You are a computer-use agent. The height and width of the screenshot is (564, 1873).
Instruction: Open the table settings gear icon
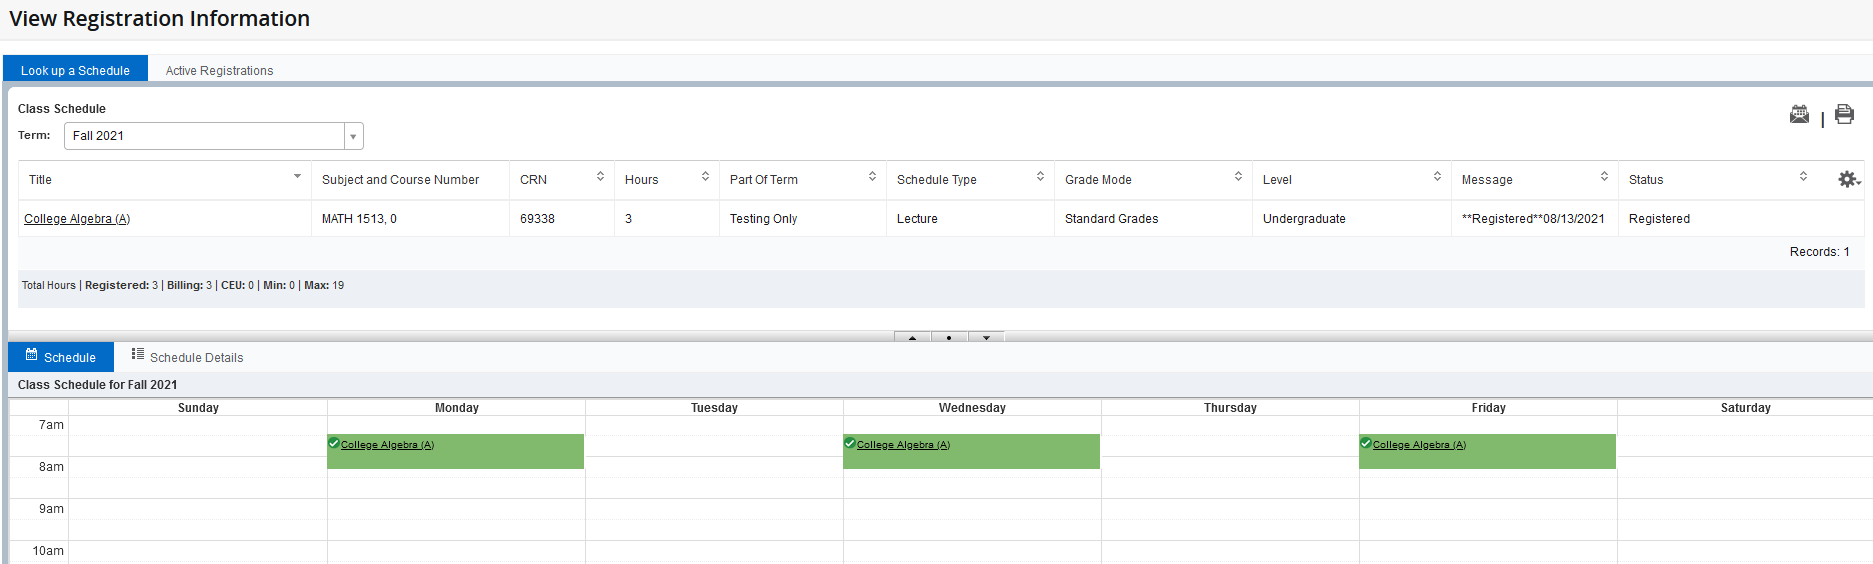tap(1848, 179)
